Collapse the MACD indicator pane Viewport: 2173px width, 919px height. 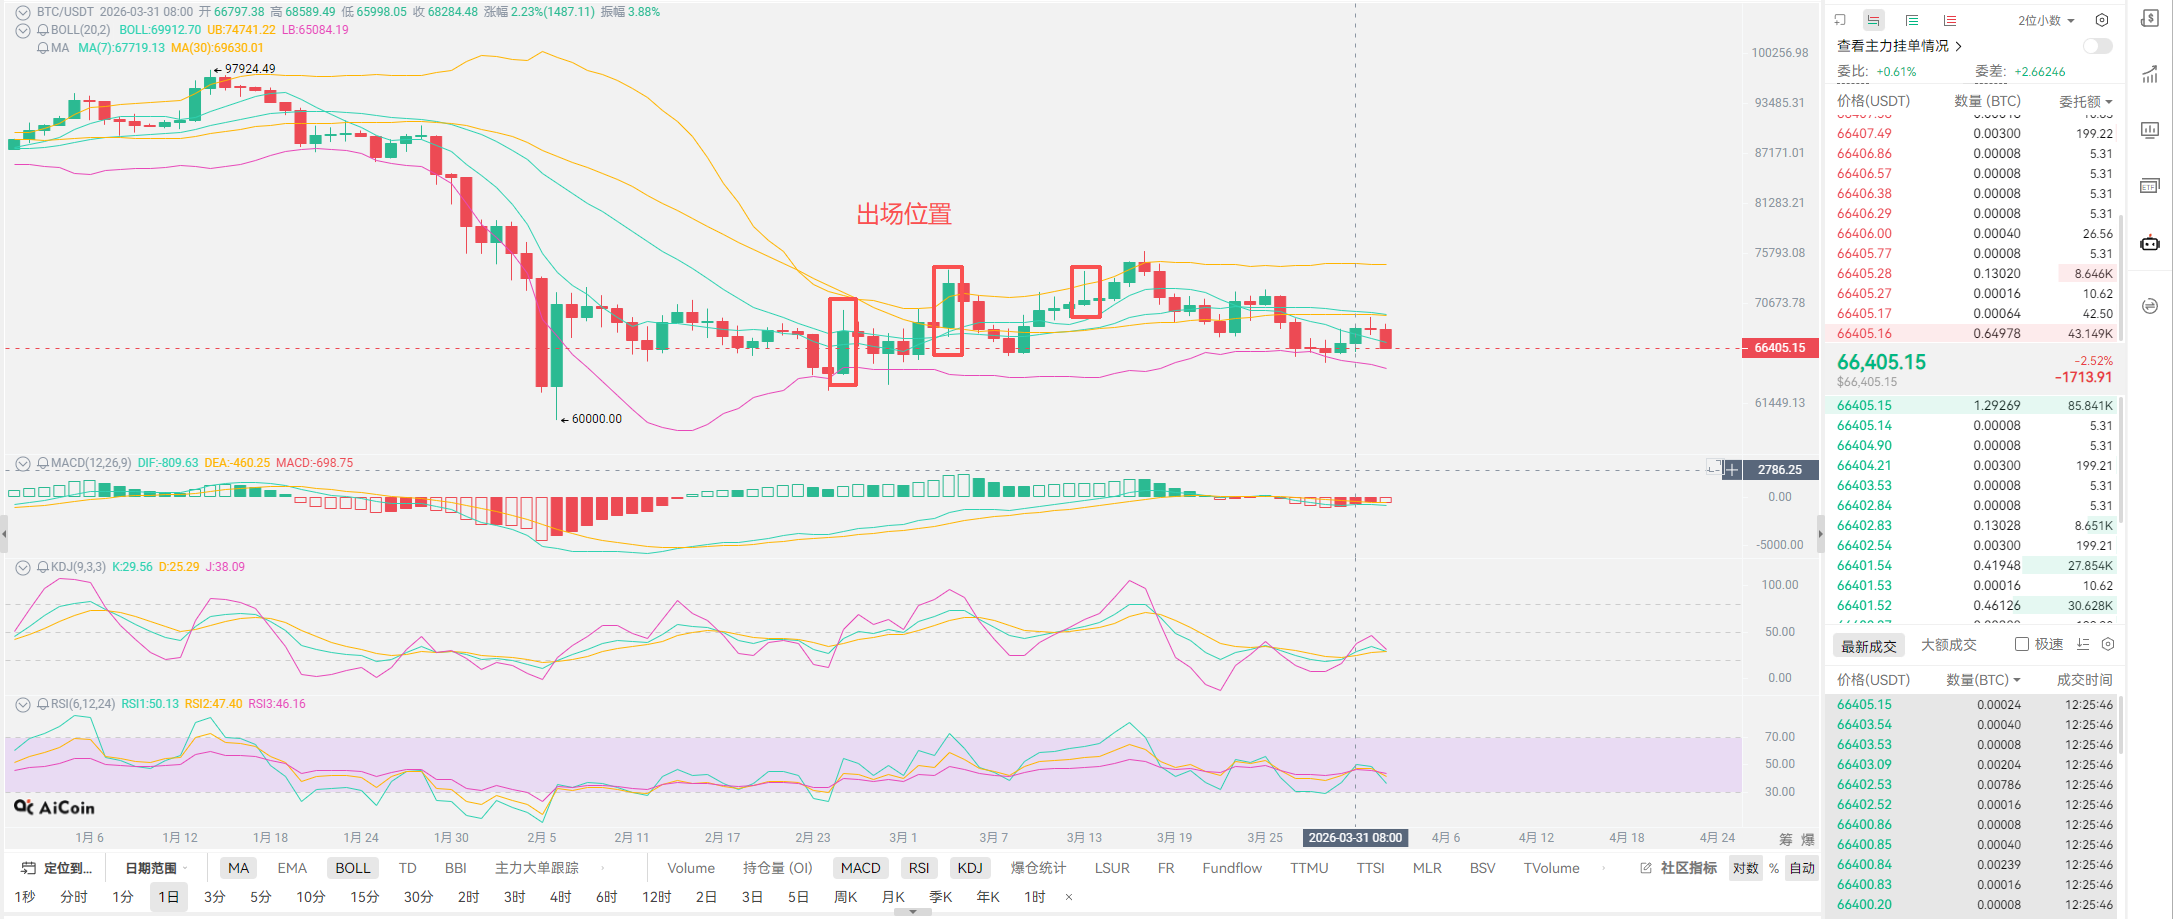[x=23, y=463]
